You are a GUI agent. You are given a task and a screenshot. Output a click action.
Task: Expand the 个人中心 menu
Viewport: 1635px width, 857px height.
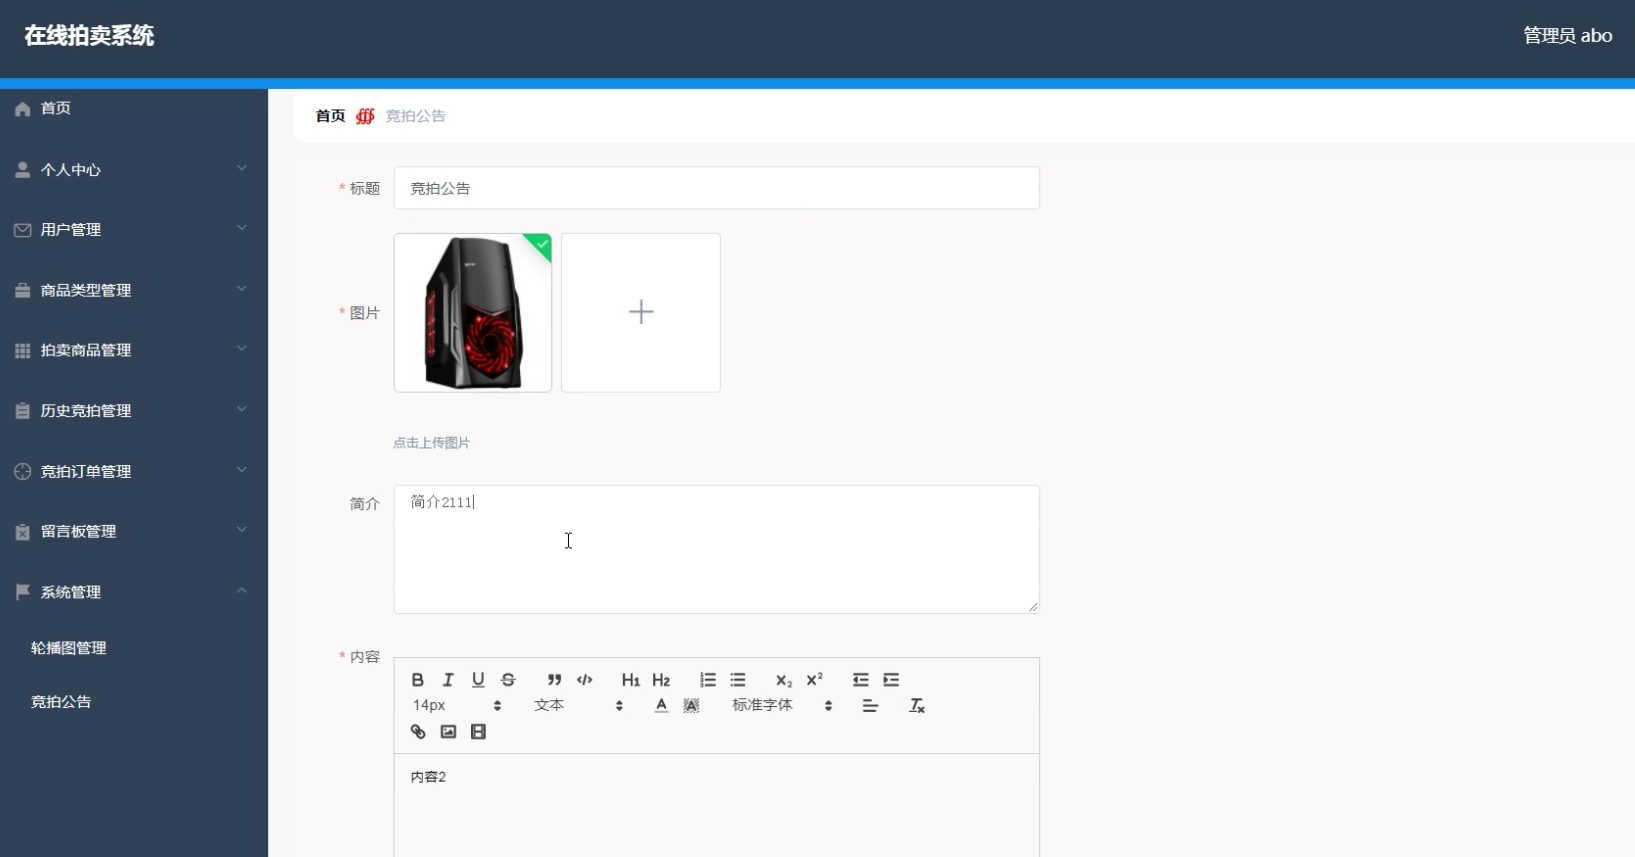134,170
